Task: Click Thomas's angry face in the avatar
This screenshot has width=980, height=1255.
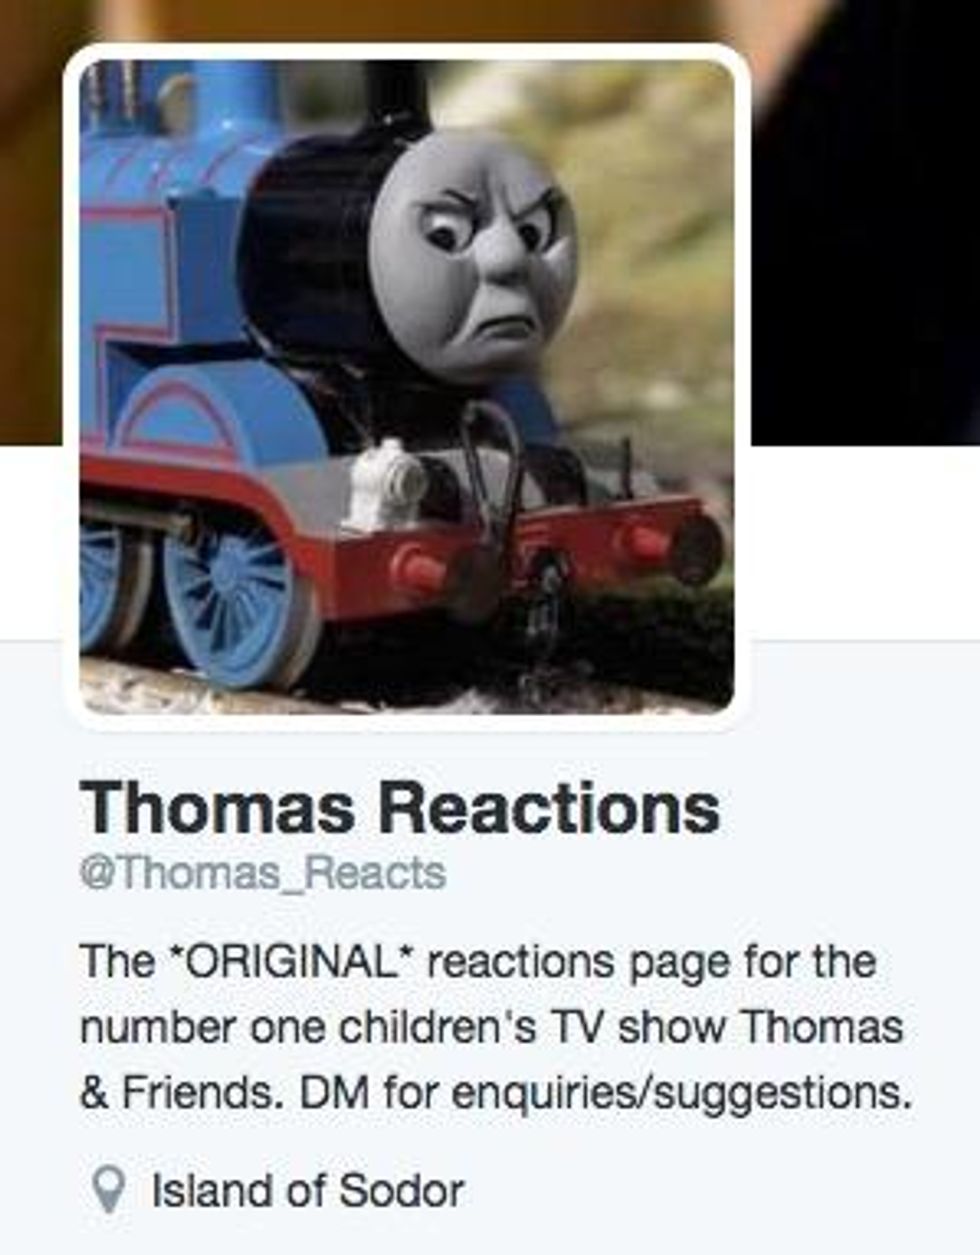Action: (x=473, y=255)
